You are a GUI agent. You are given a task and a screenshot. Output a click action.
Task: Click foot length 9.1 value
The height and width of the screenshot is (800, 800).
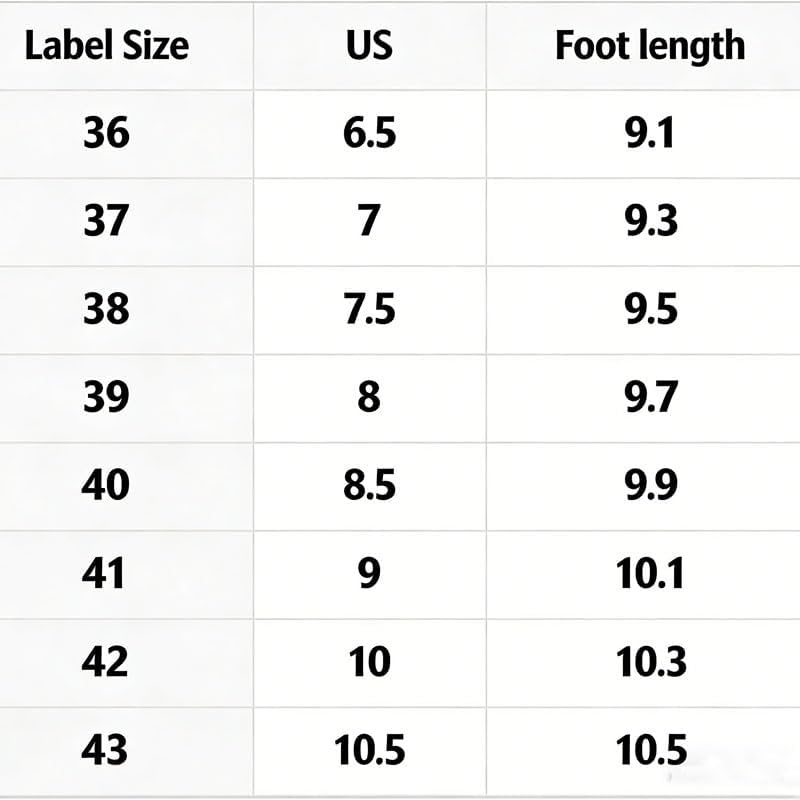650,133
